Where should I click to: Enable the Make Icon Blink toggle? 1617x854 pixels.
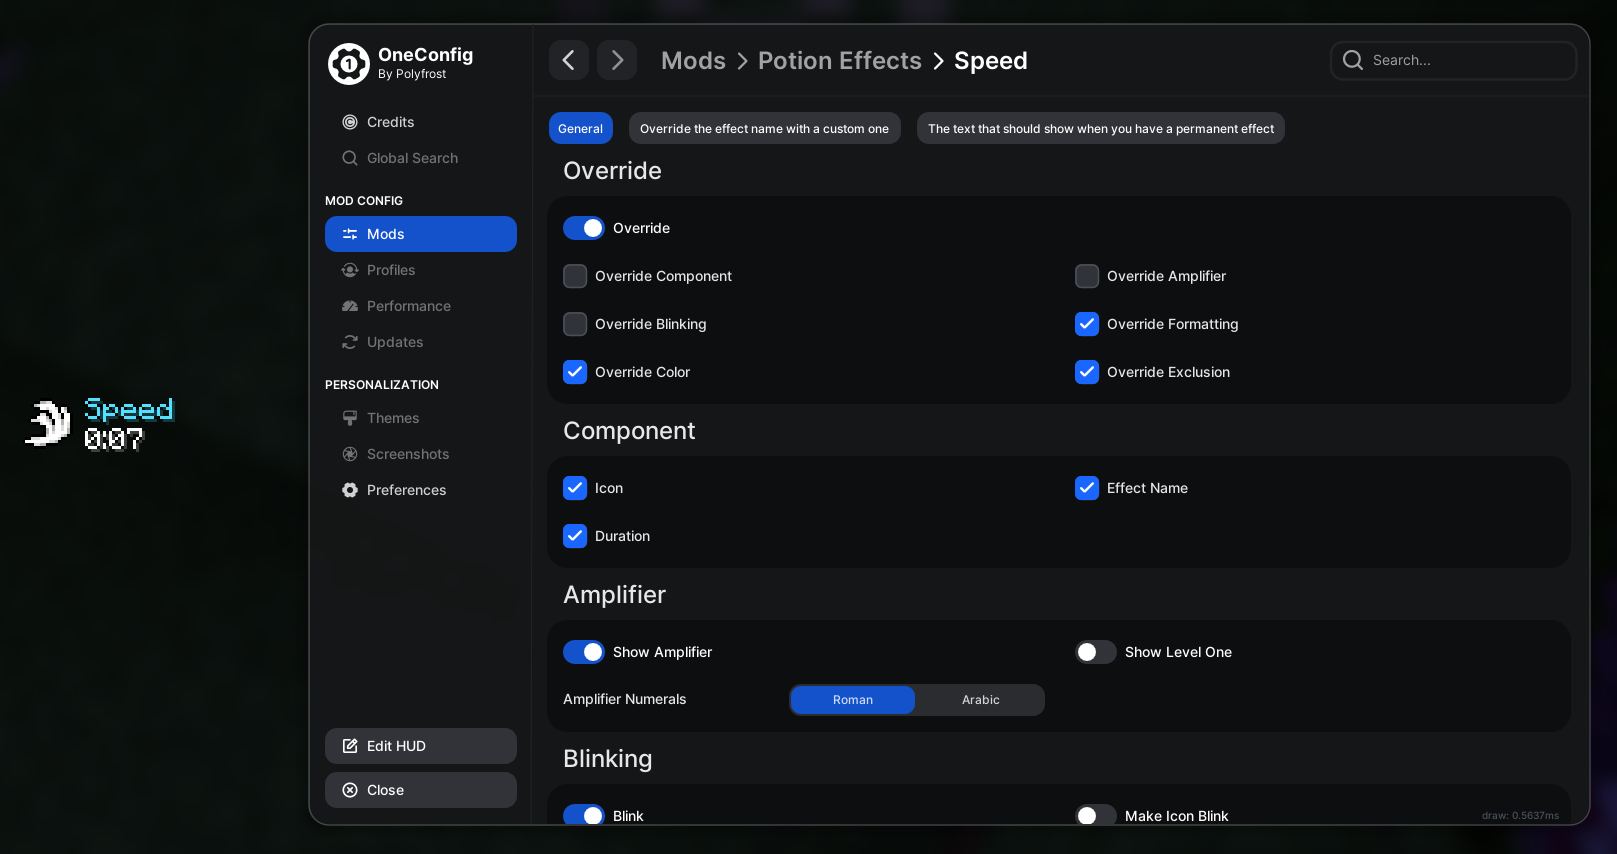pos(1096,815)
